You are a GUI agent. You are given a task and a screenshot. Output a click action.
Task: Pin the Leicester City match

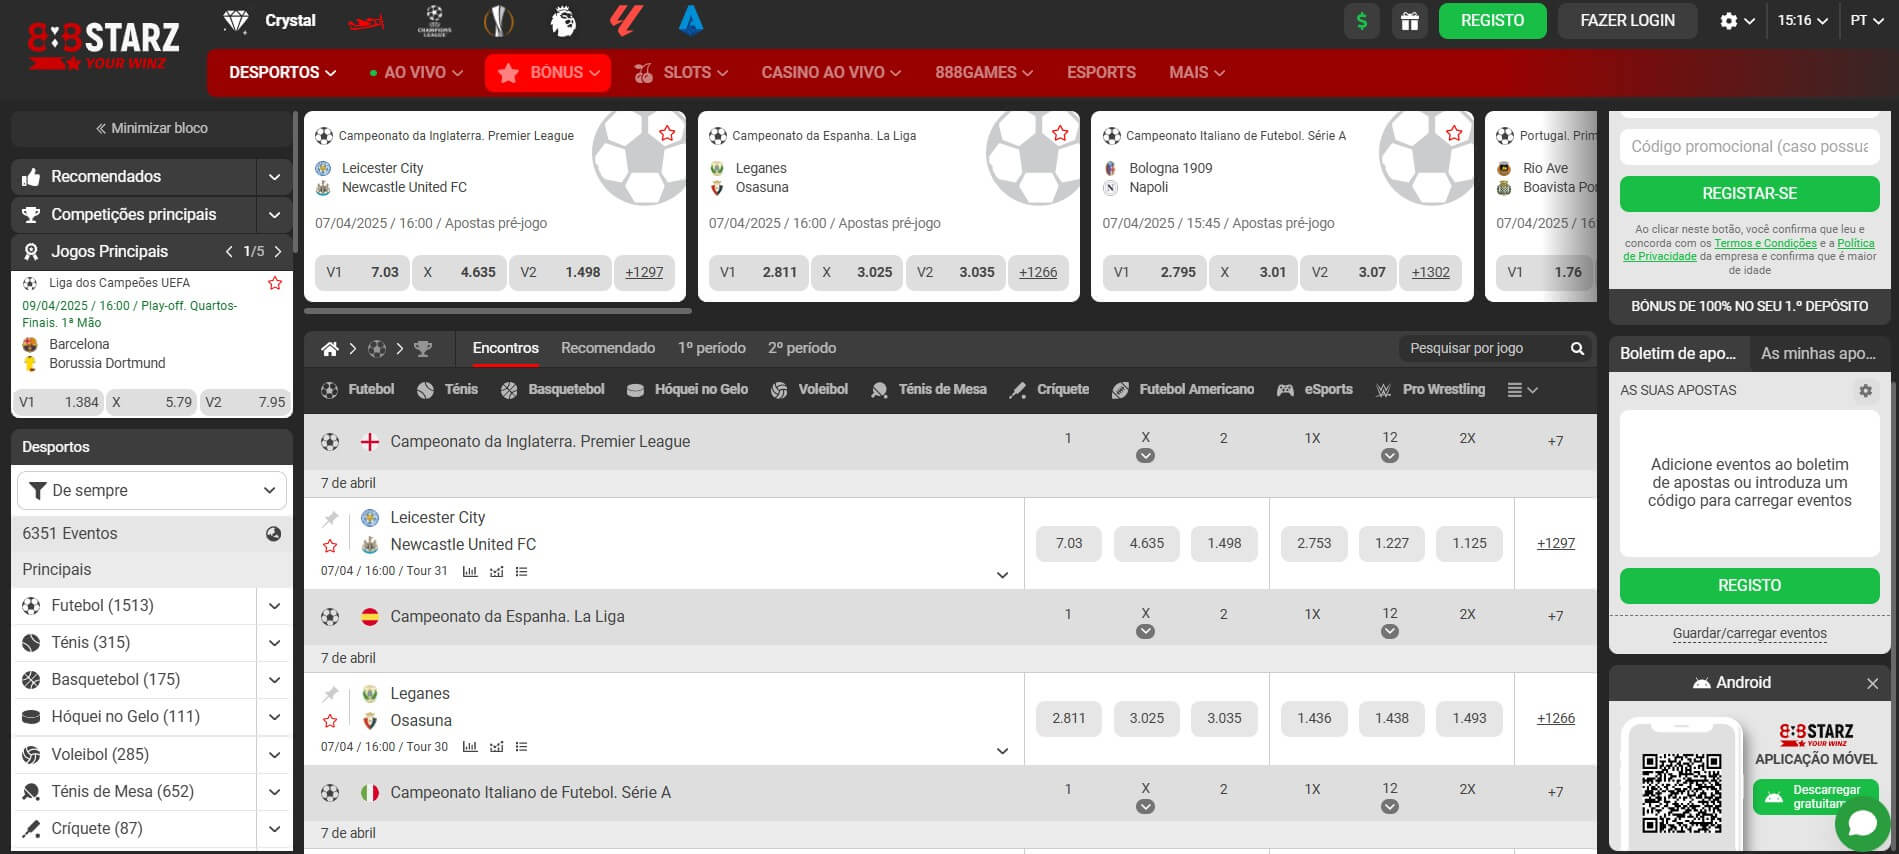(330, 518)
